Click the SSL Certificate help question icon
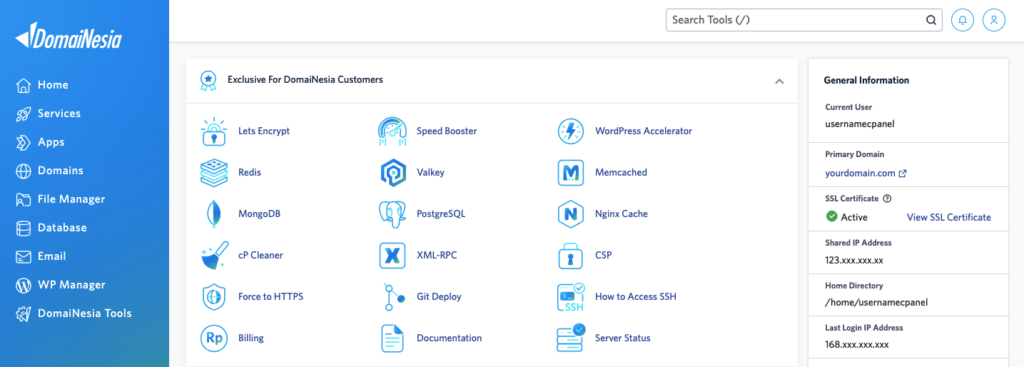The height and width of the screenshot is (367, 1024). pyautogui.click(x=887, y=199)
